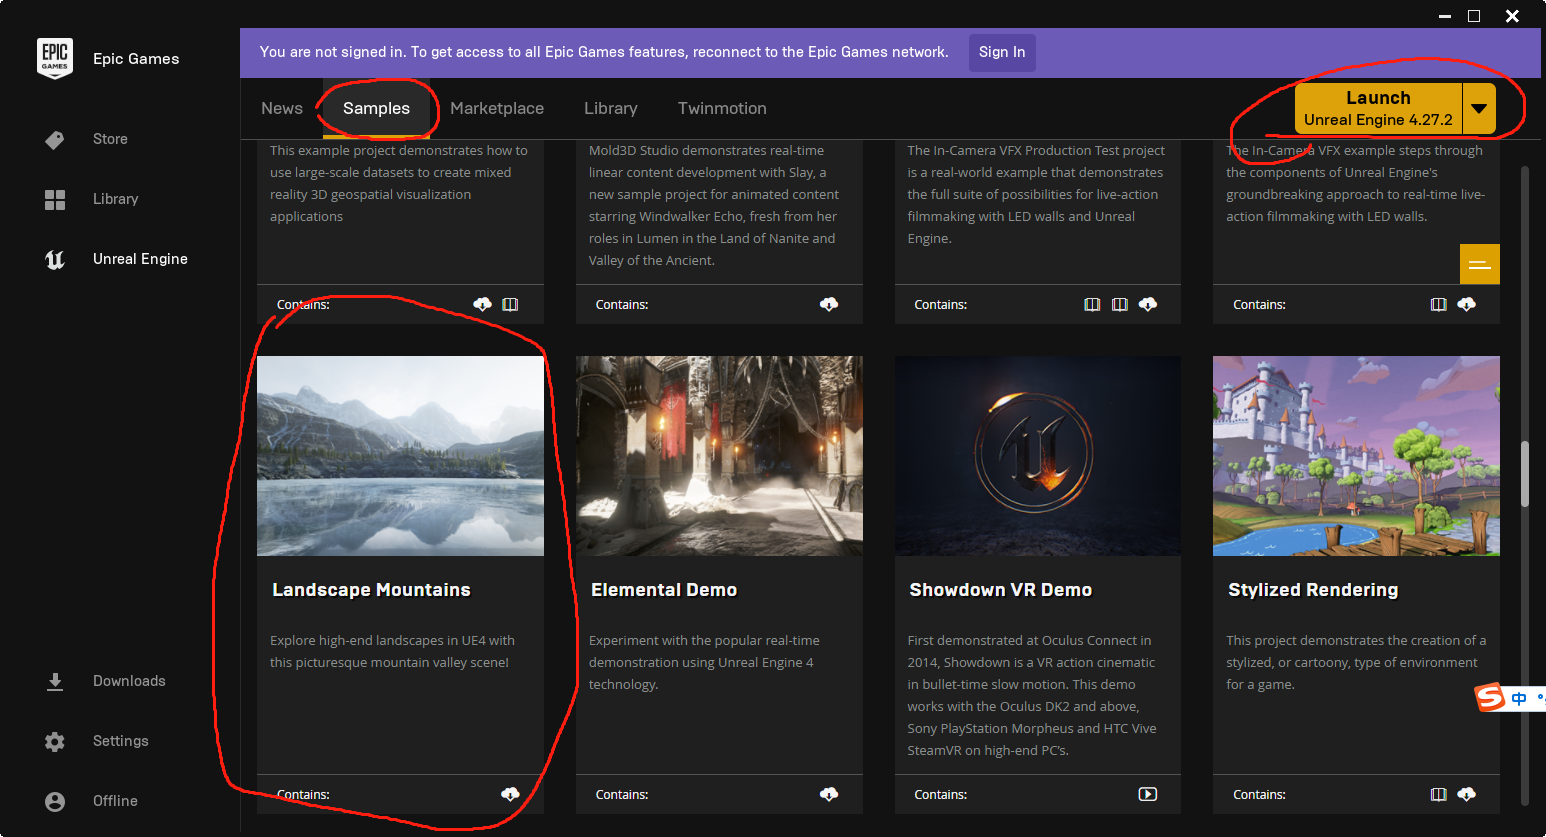This screenshot has height=837, width=1546.
Task: Click cloud download icon on geospatial visualization card
Action: 482,304
